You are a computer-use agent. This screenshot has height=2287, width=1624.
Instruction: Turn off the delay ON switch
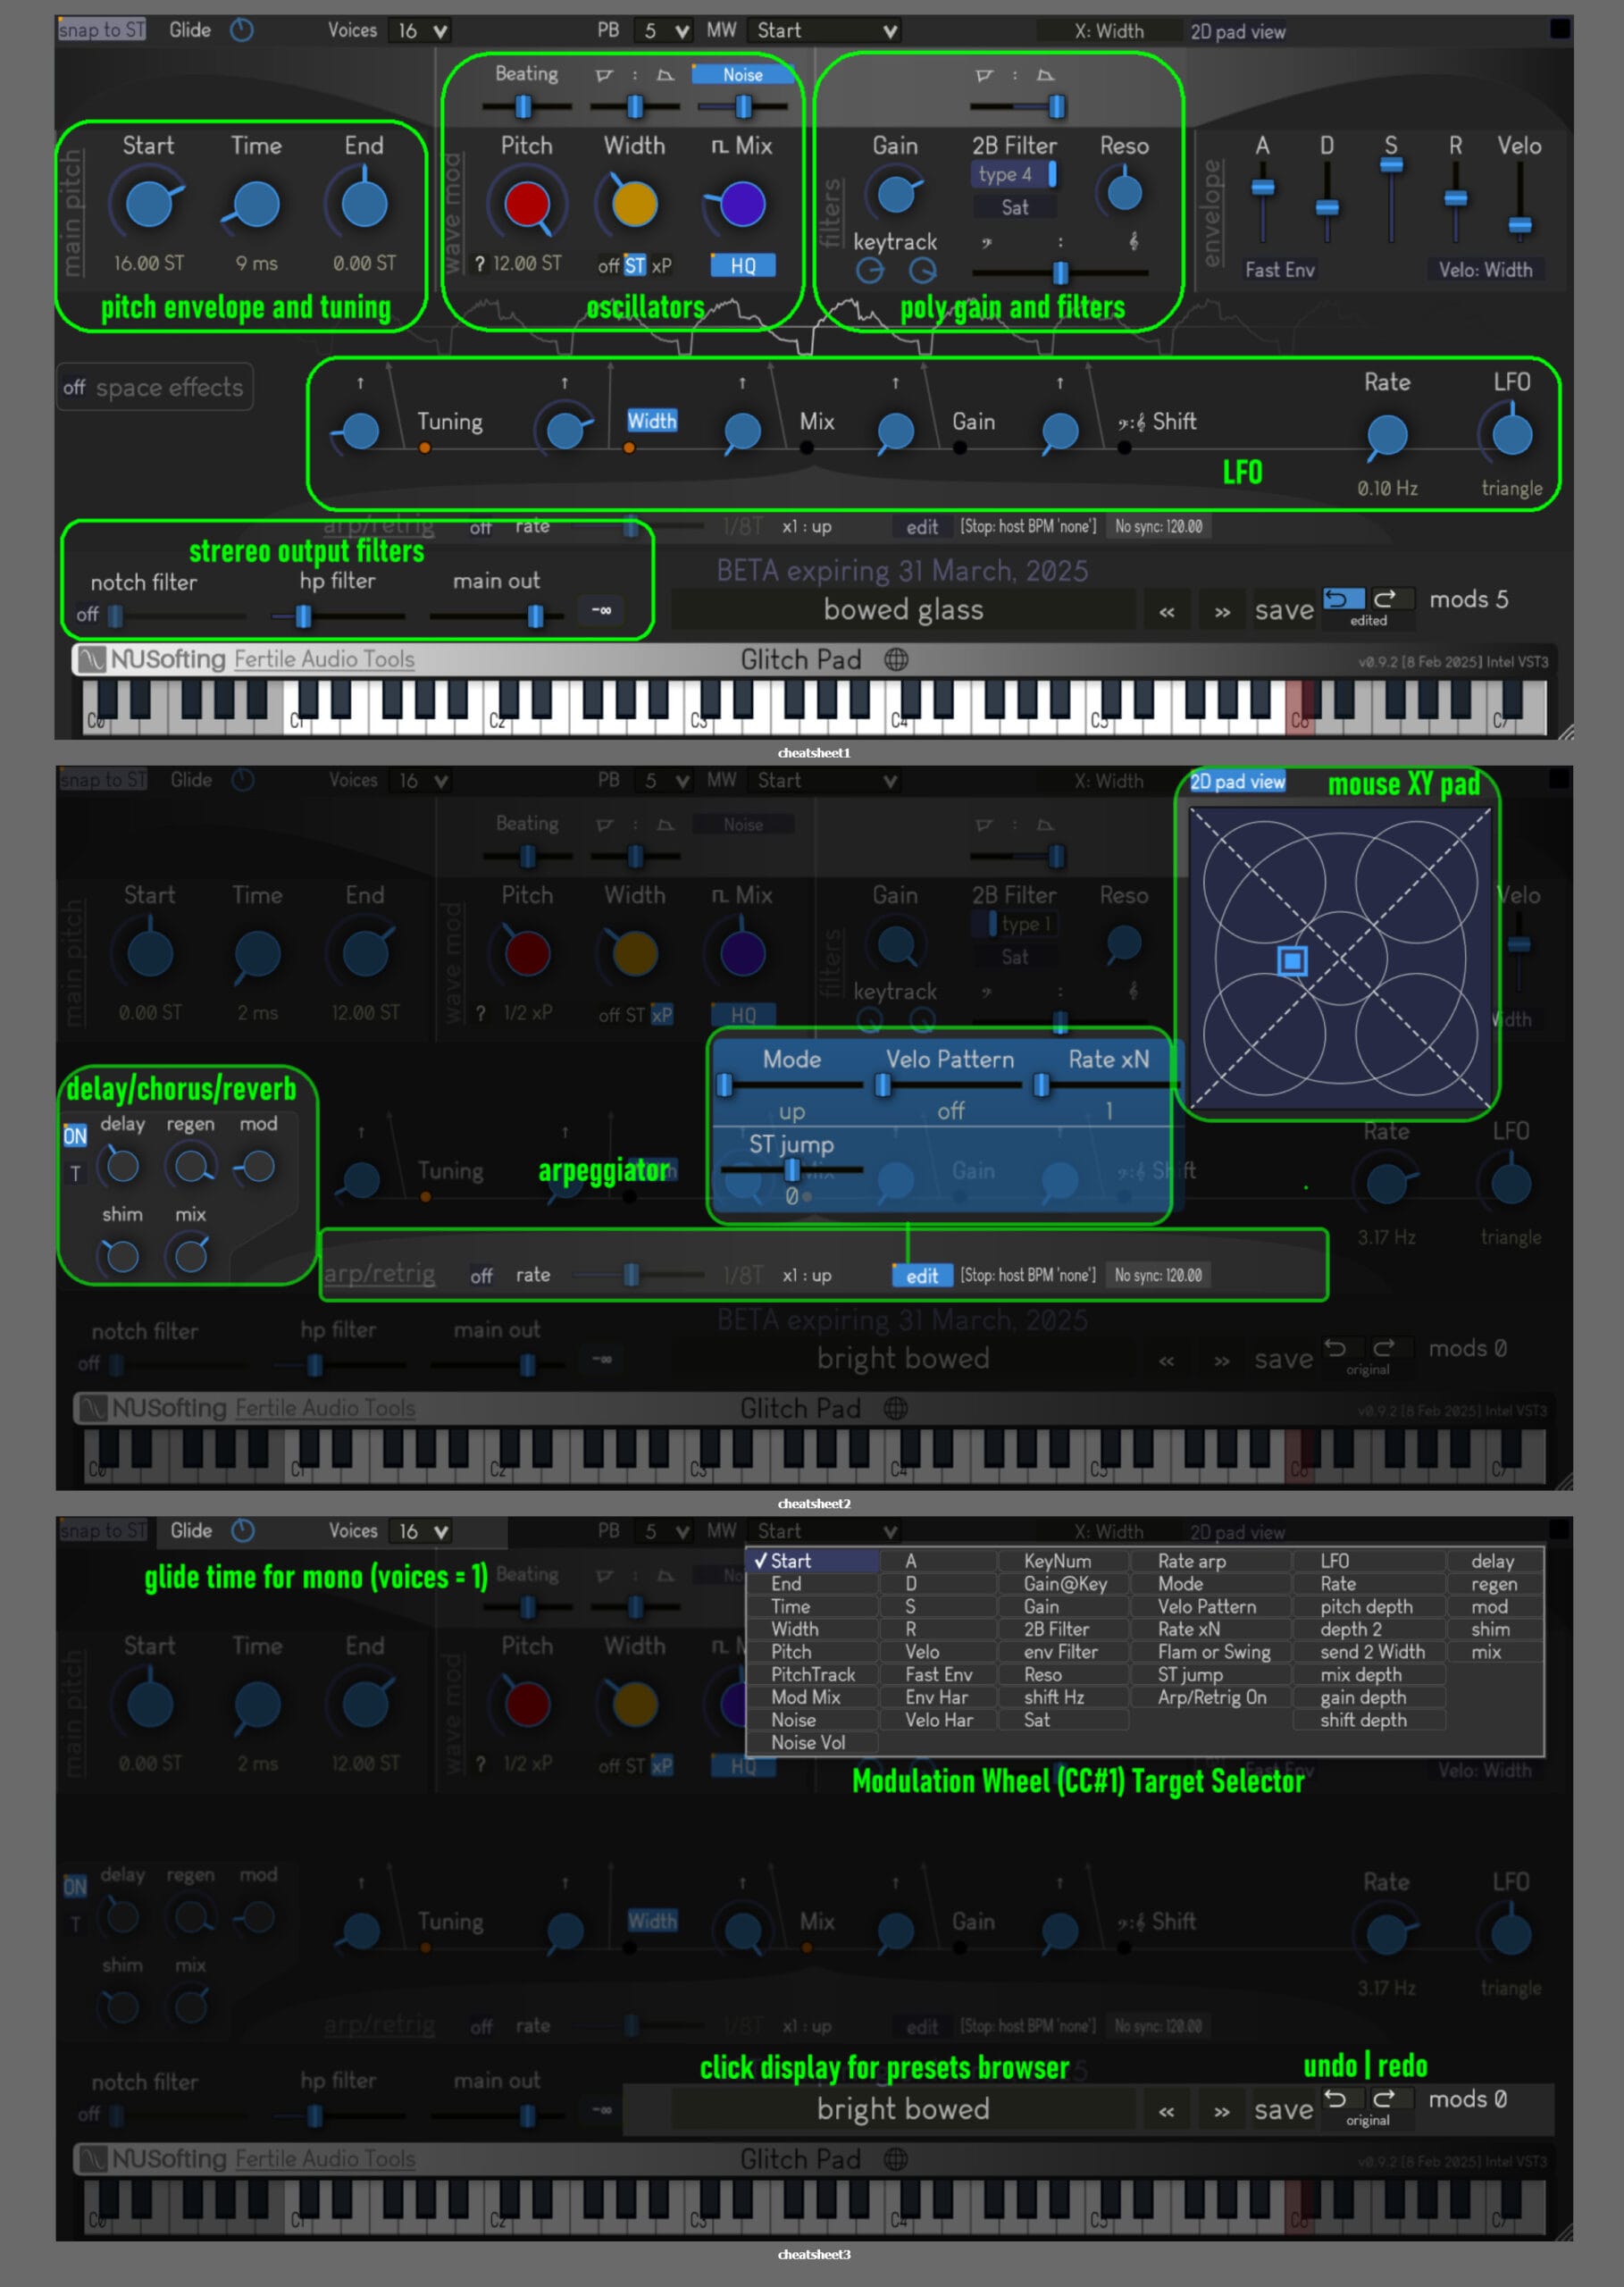point(74,1136)
